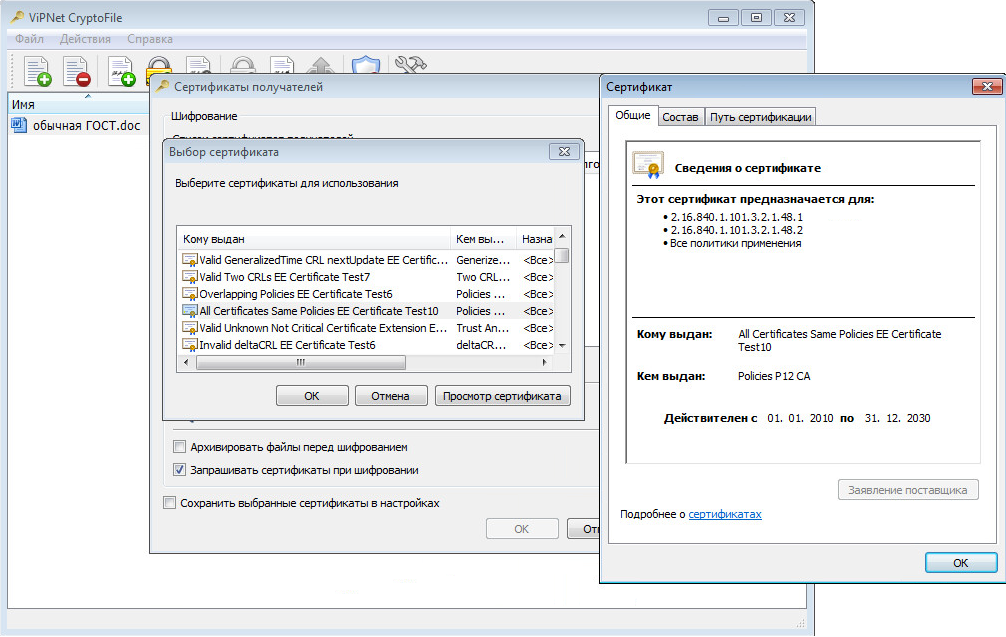Click the certificate badge icon beside Сведения о сертификате
Viewport: 1006px width, 637px height.
(648, 165)
